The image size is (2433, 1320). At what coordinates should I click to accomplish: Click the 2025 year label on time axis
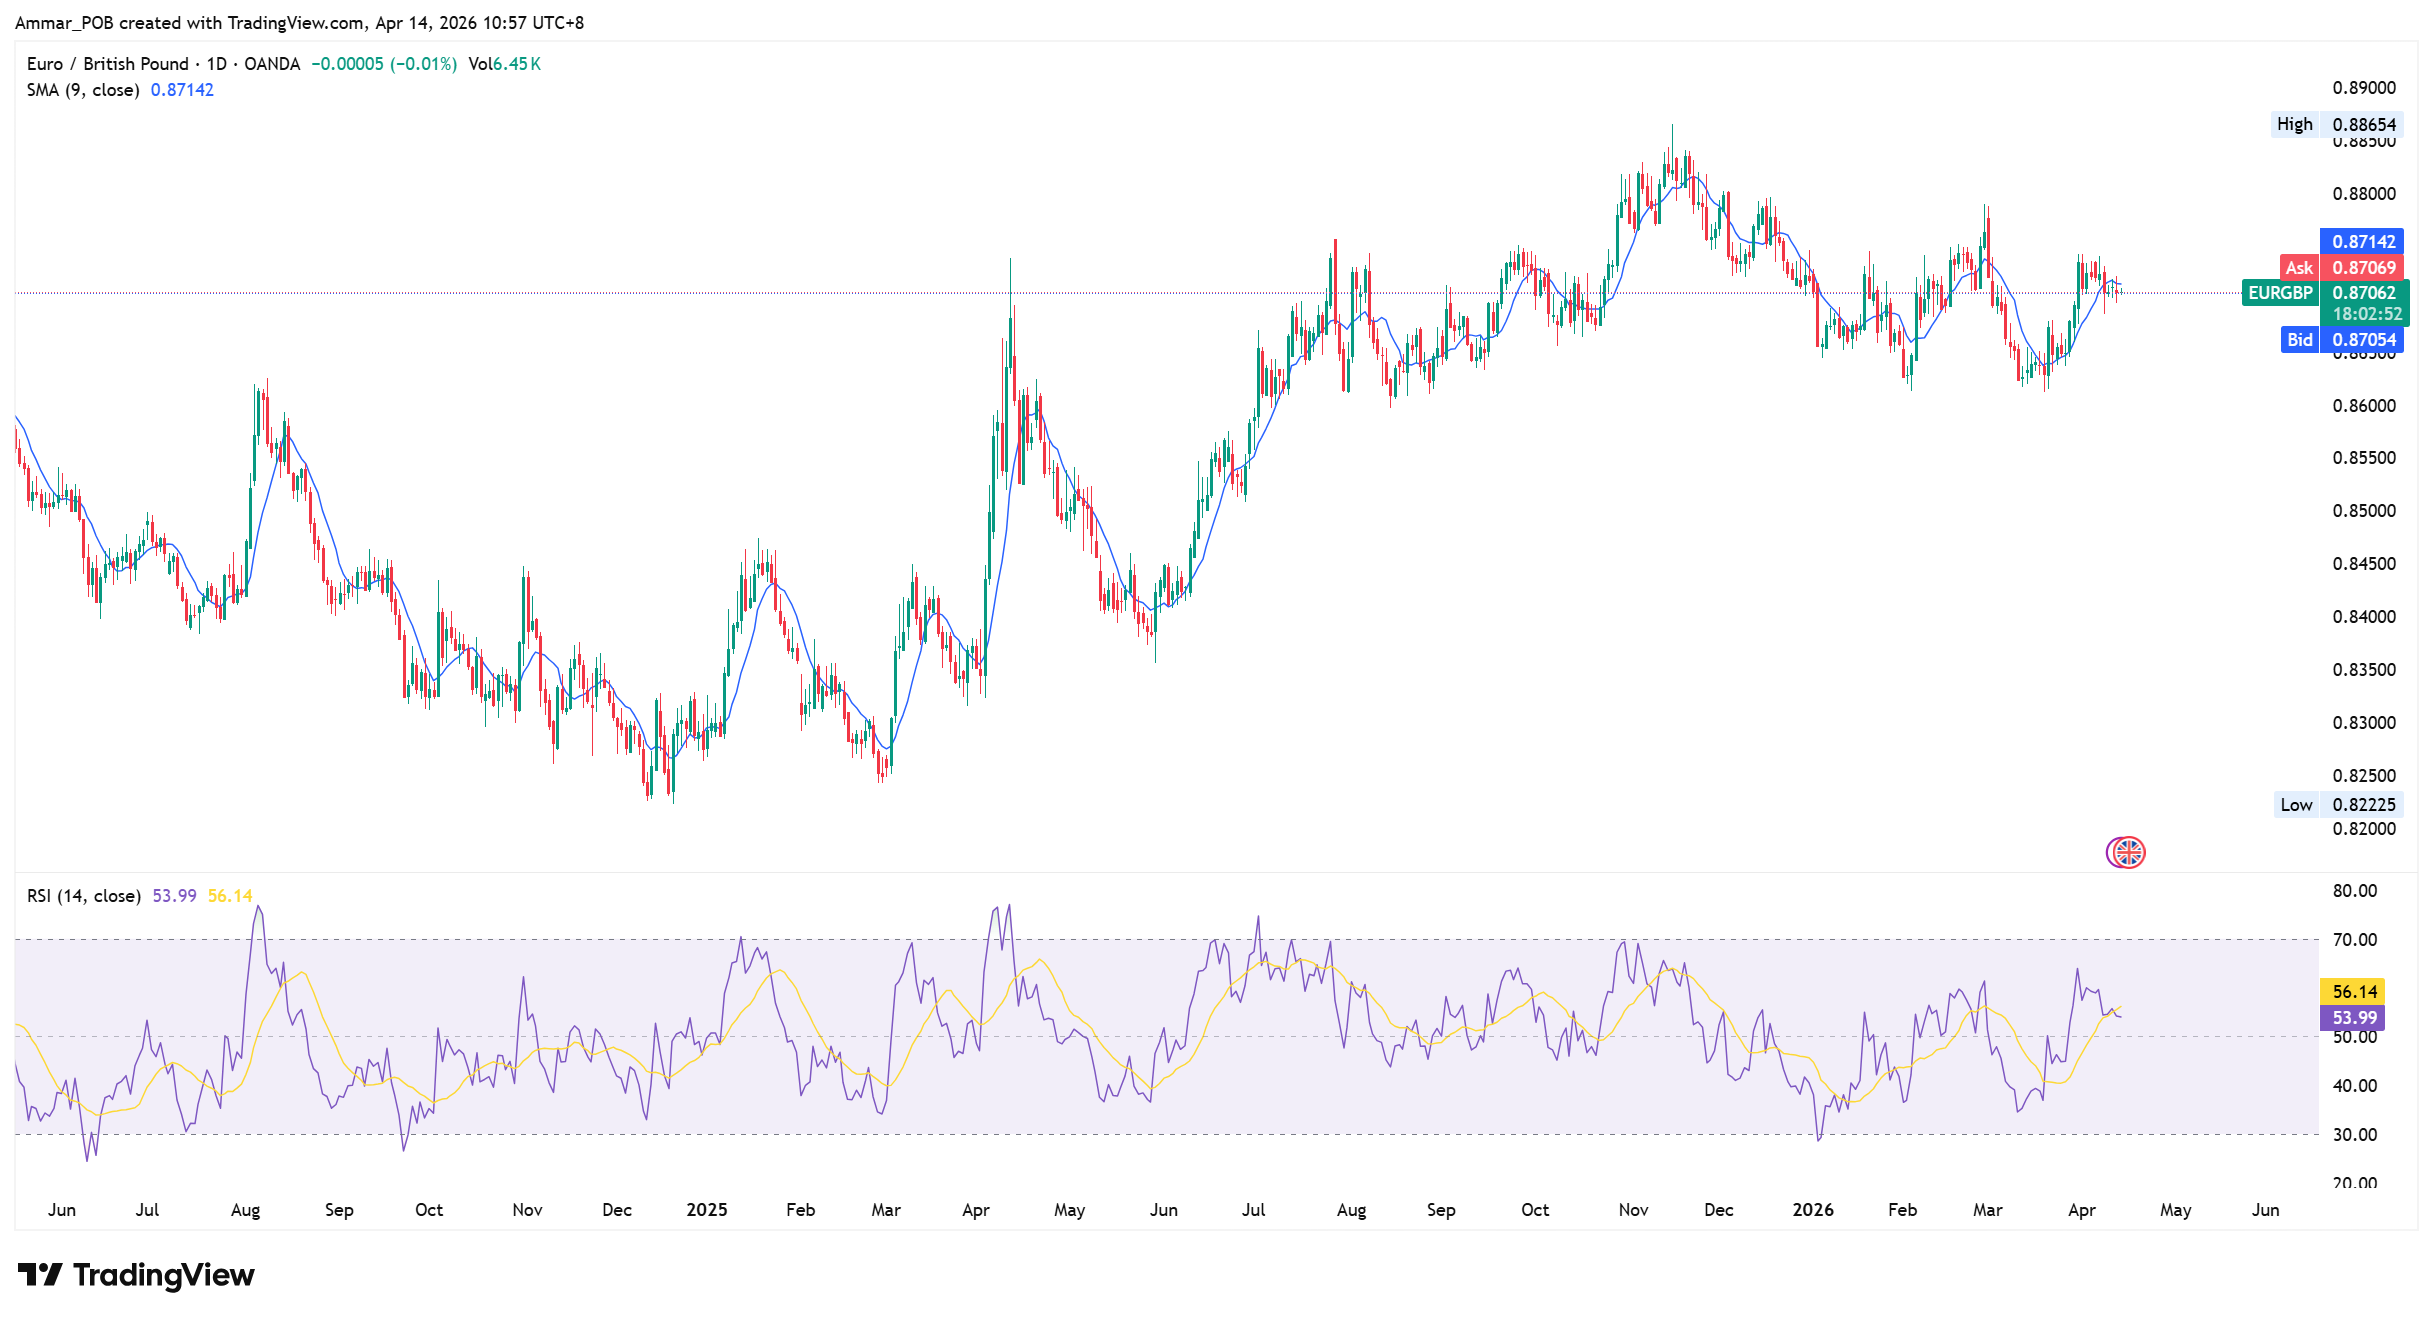click(x=707, y=1209)
